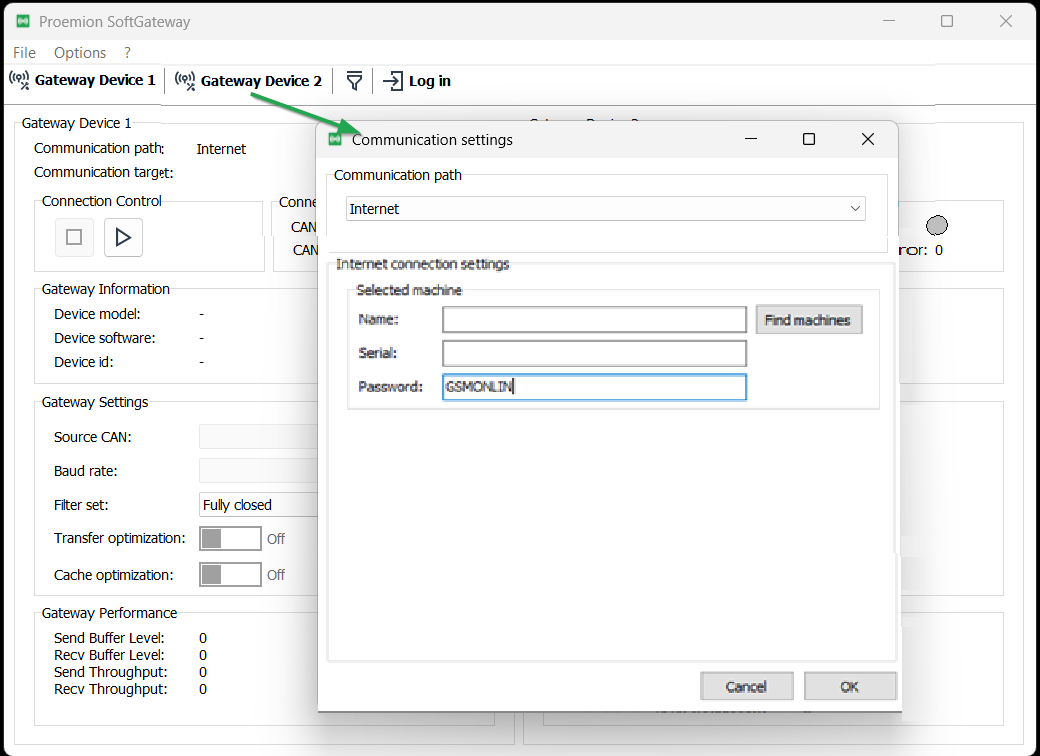Select the Gateway Device 1 antenna icon
Screen dimensions: 1040x756
(x=20, y=80)
